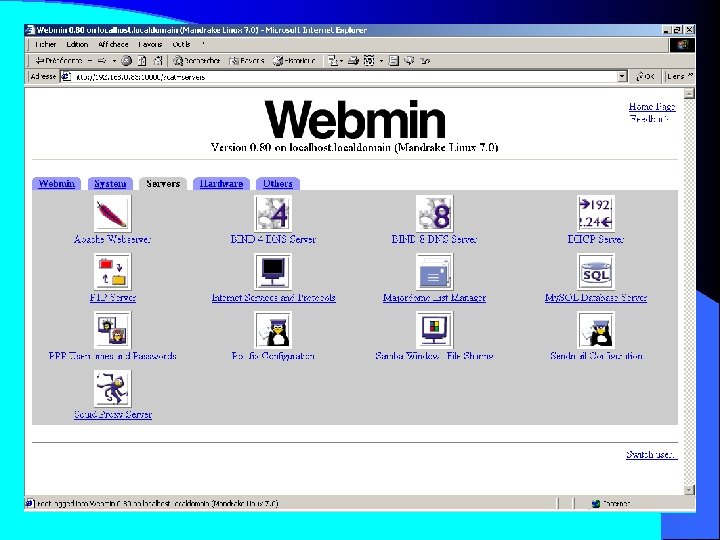
Task: Follow the Home Page link
Action: tap(652, 107)
